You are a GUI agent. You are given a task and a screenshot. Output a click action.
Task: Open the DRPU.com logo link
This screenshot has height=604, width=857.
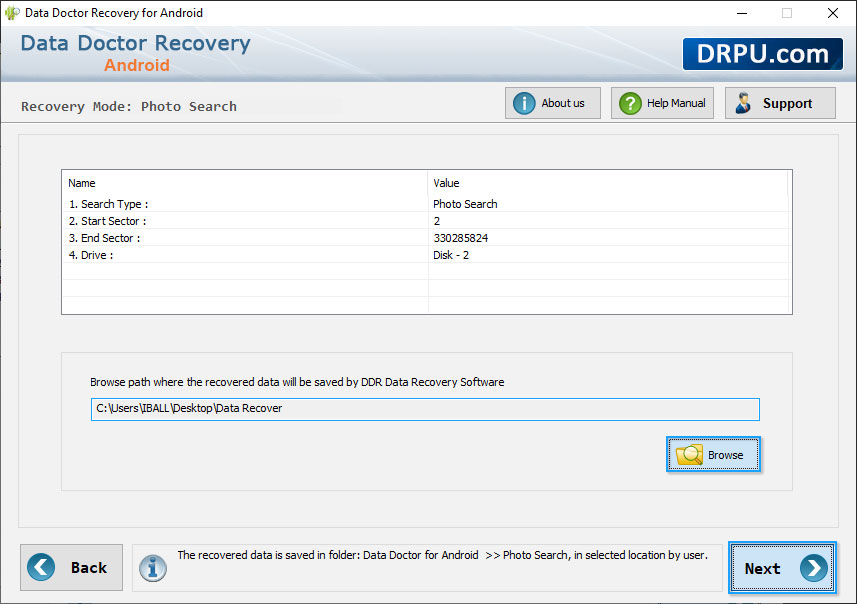[762, 54]
